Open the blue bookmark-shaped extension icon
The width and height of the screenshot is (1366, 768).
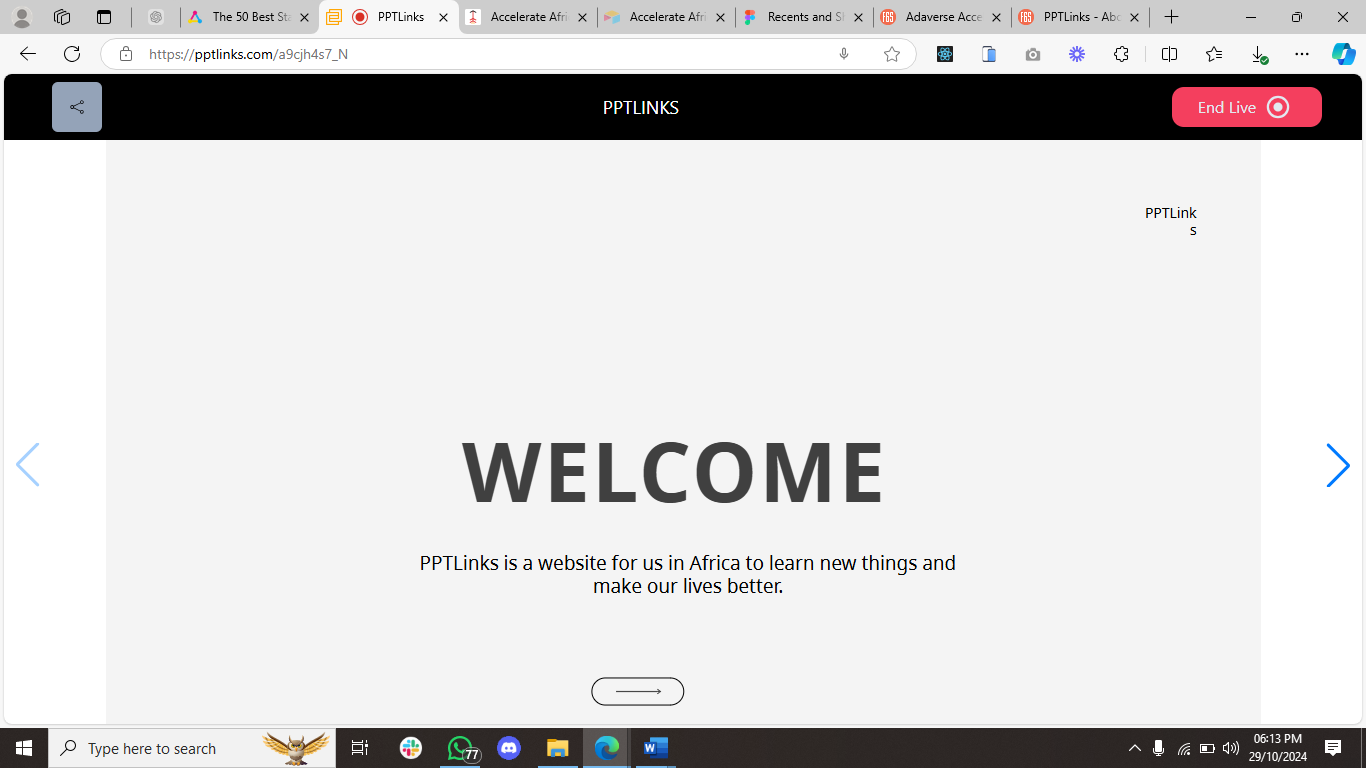pos(989,54)
